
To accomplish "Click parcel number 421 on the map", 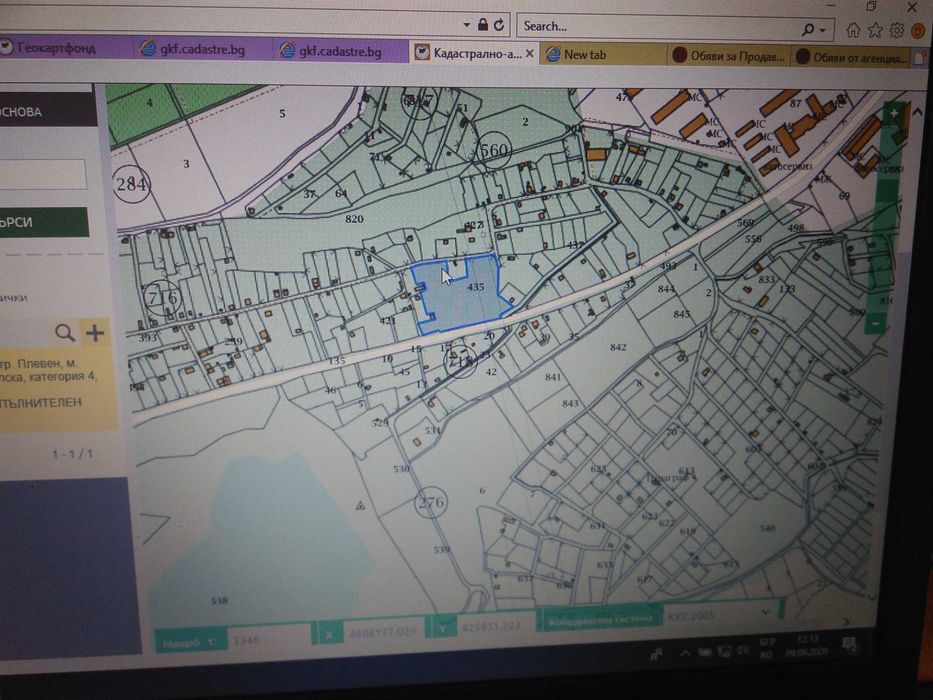I will (387, 320).
